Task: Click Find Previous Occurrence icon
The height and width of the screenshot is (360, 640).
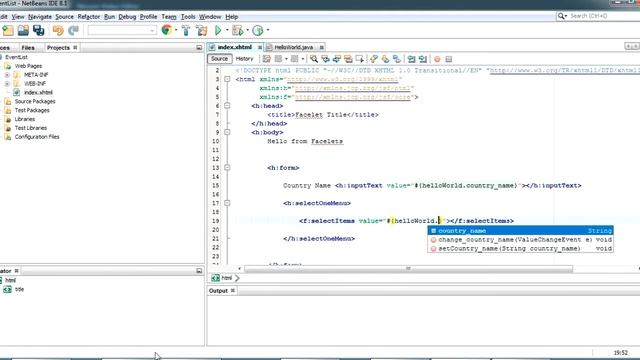Action: coord(325,59)
